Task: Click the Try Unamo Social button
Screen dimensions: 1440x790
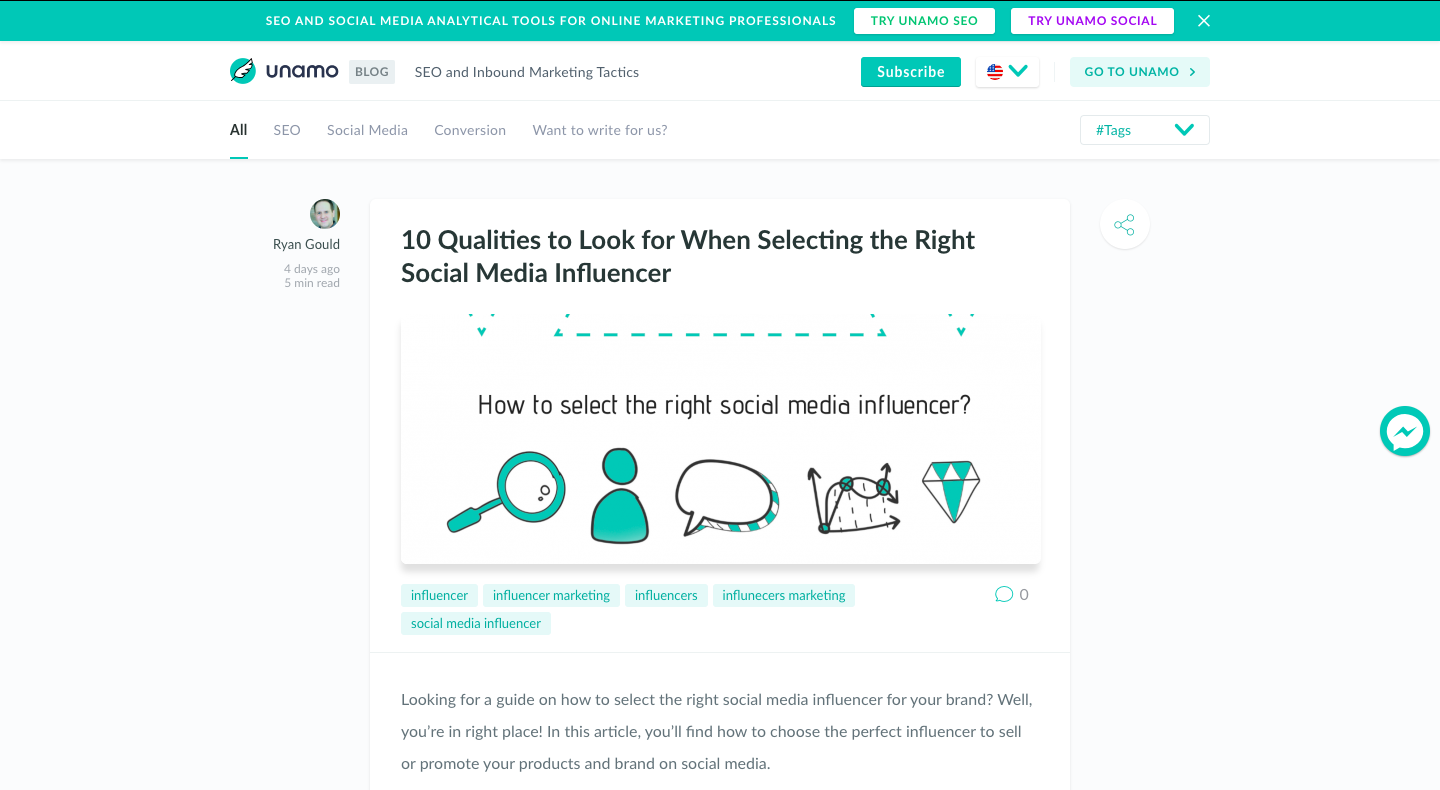Action: click(1092, 20)
